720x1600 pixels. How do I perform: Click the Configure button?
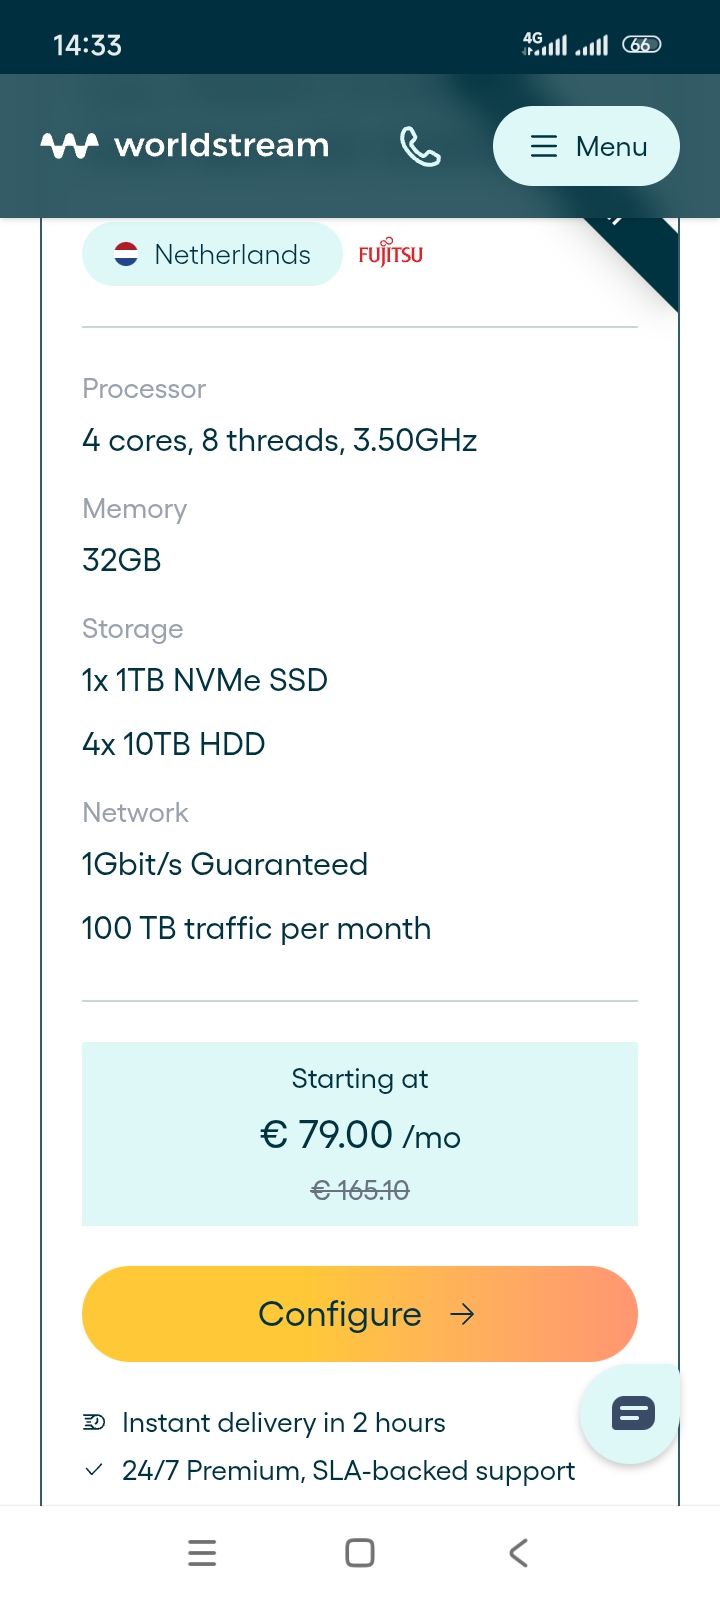pyautogui.click(x=360, y=1314)
